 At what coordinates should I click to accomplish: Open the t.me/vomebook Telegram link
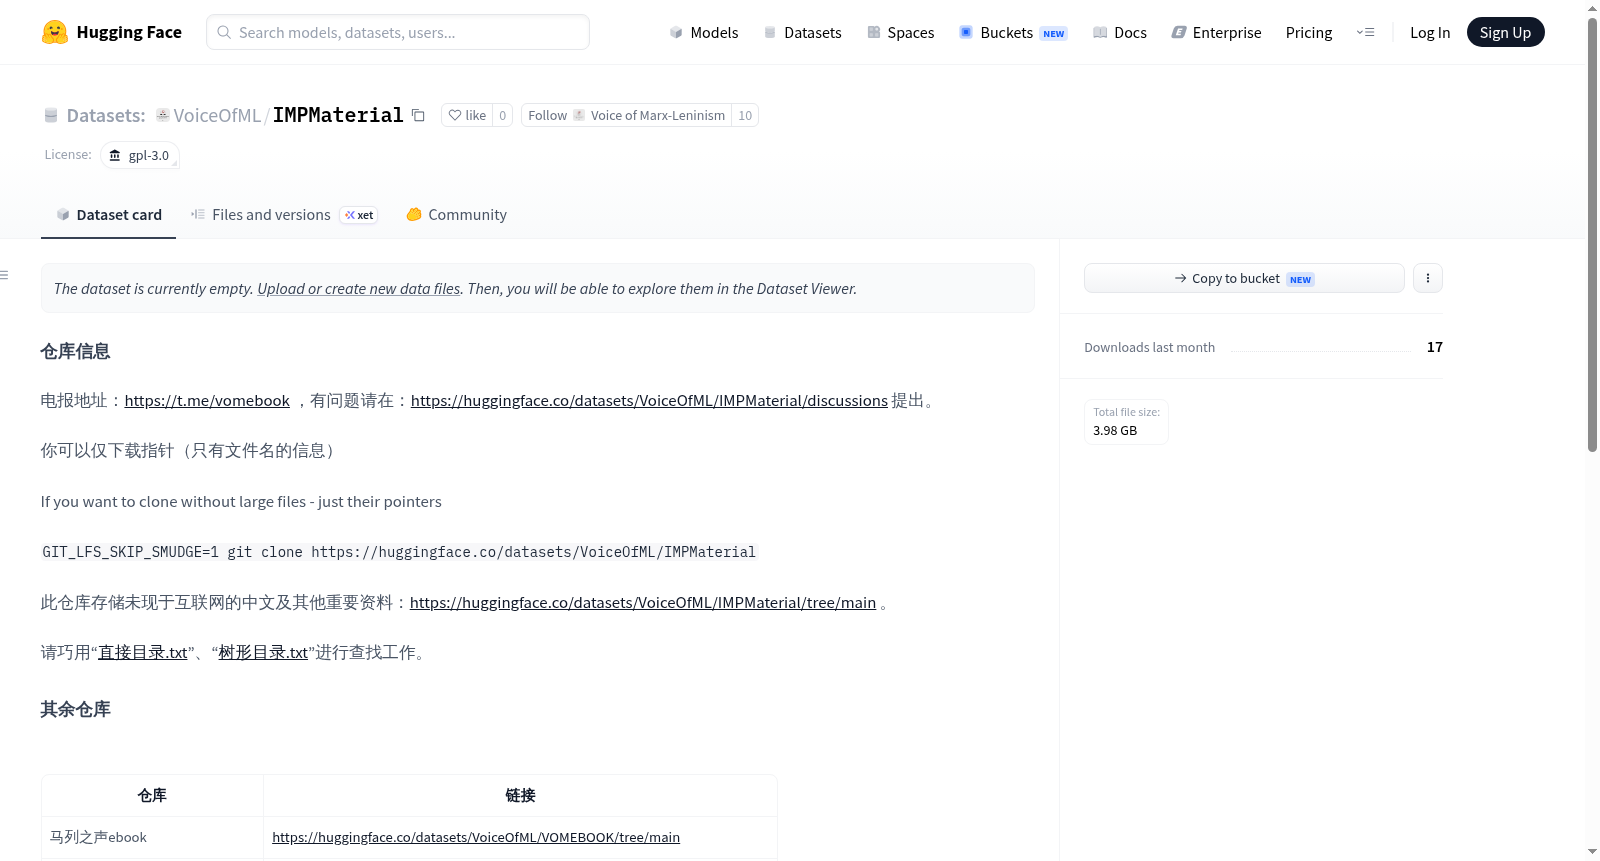click(x=207, y=401)
